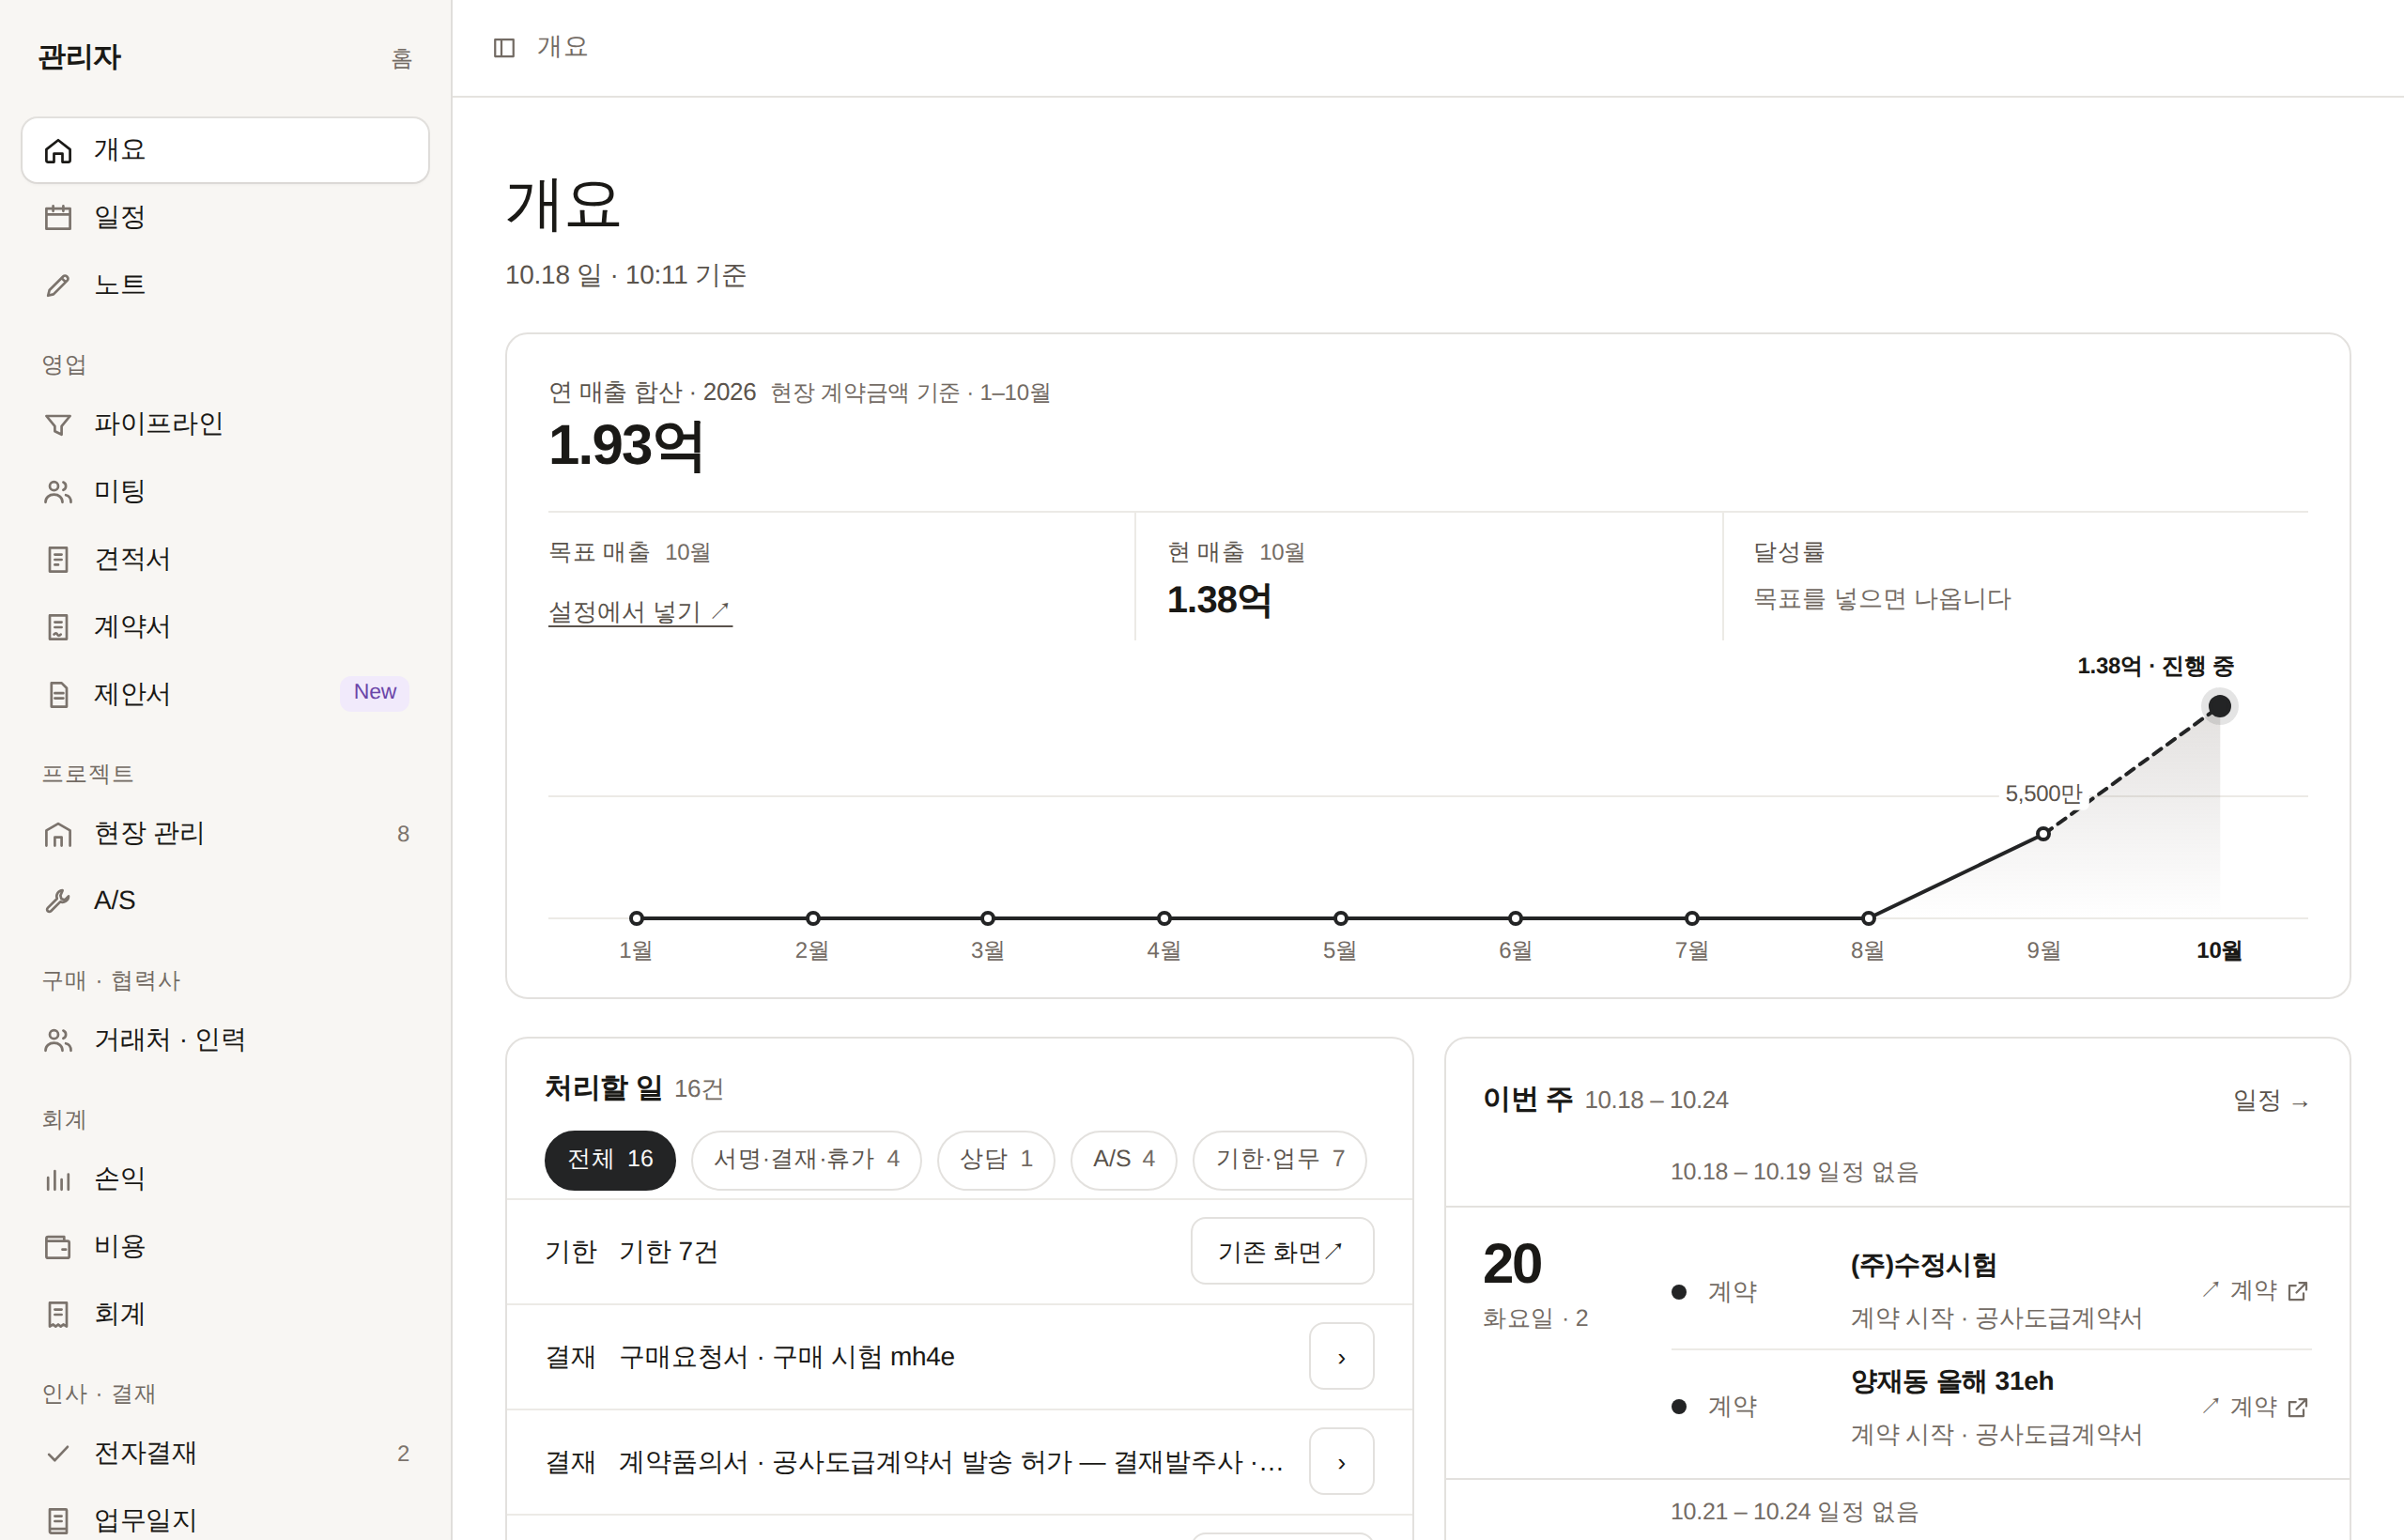Open 미팅 people icon

[58, 492]
